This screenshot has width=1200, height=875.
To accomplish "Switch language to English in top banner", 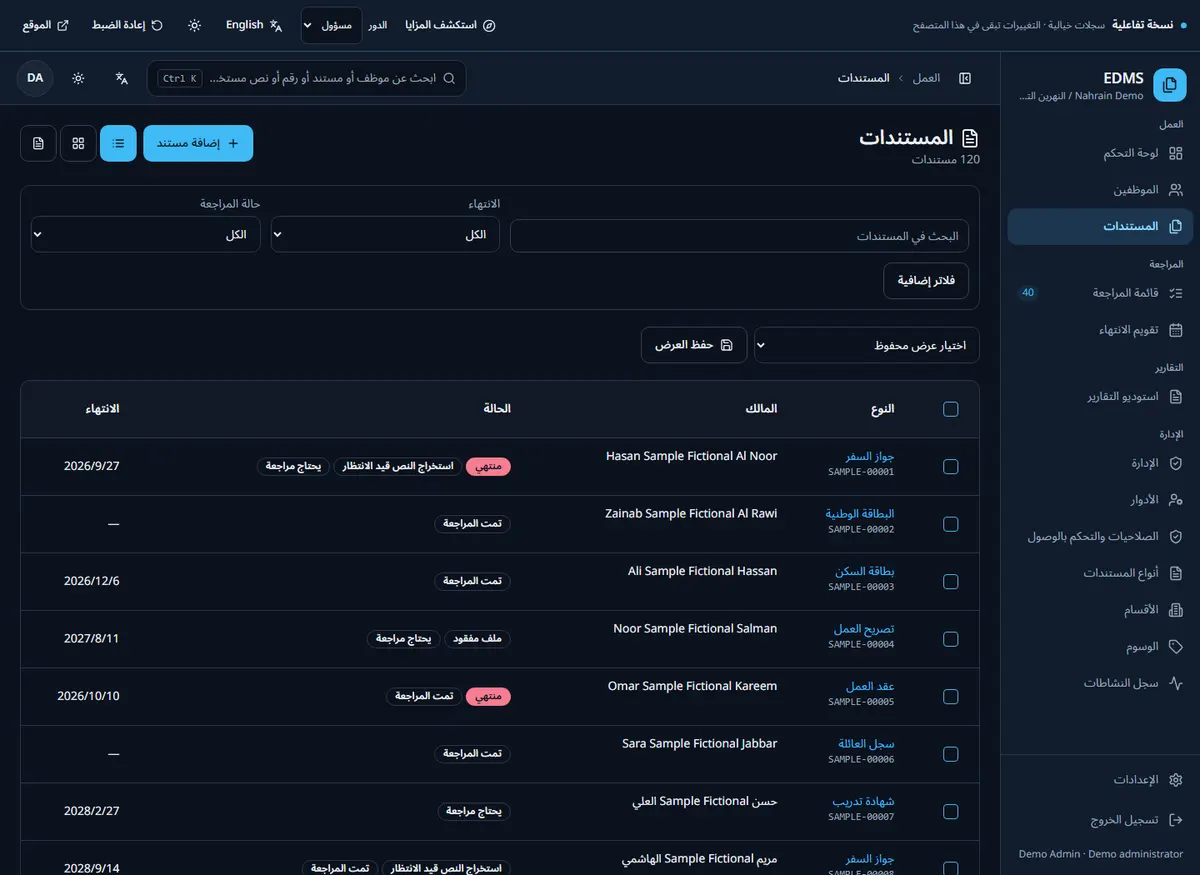I will tap(254, 25).
